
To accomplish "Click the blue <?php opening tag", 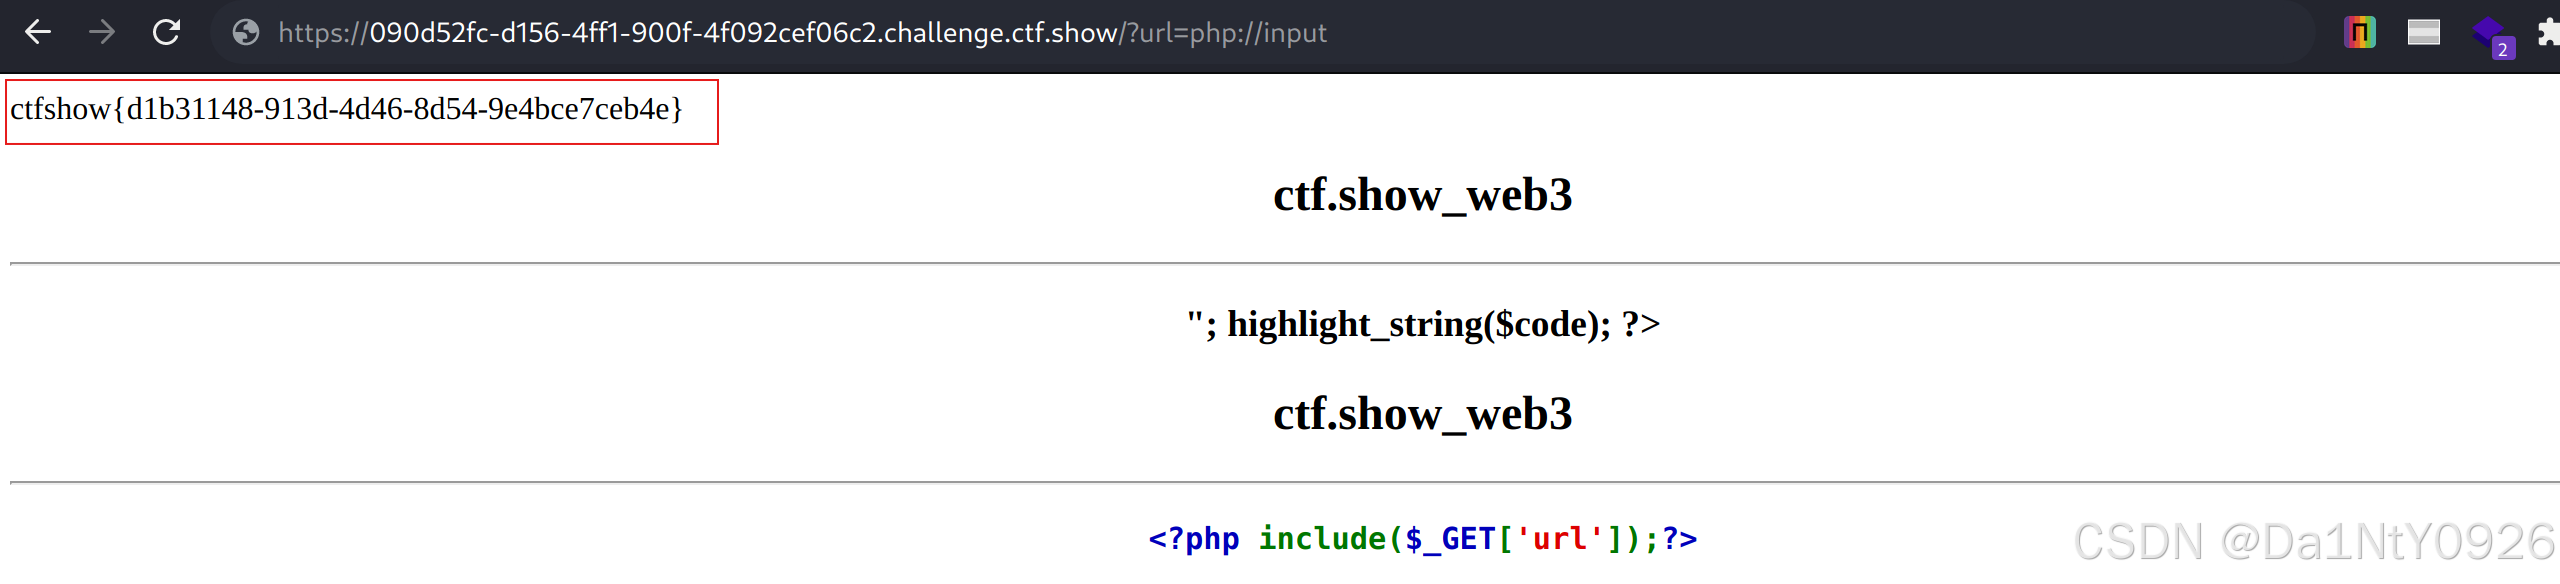I will [x=1194, y=539].
